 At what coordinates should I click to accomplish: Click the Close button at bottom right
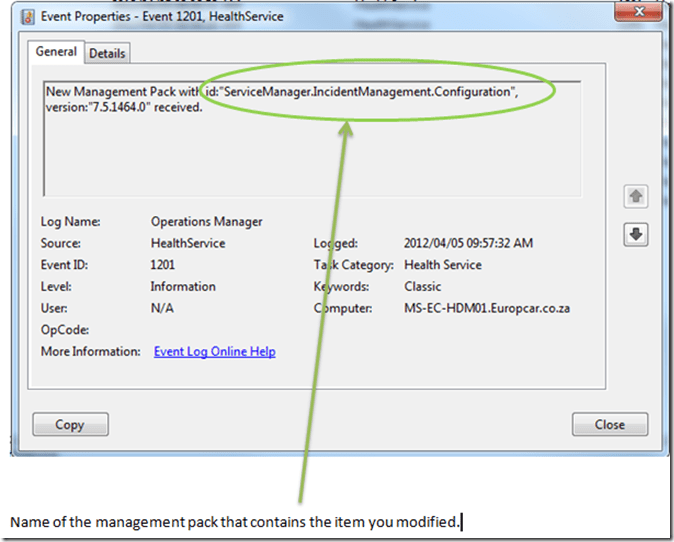pyautogui.click(x=609, y=424)
